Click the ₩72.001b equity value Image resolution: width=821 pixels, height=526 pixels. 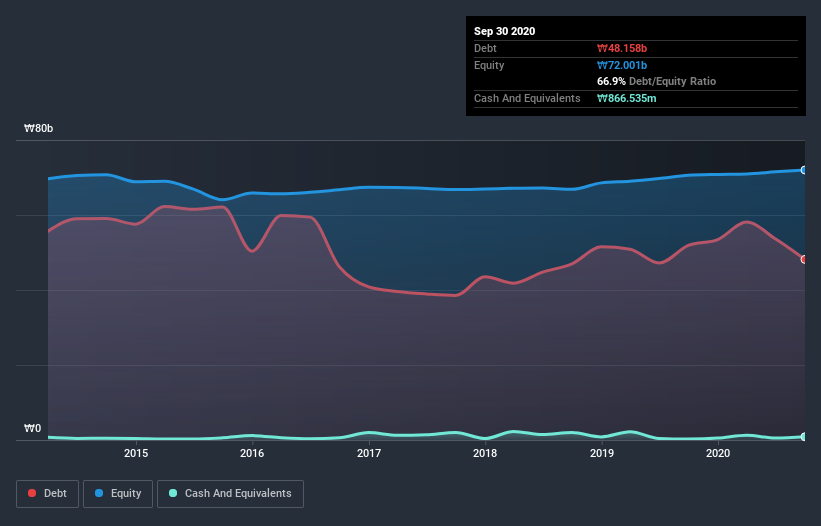tap(622, 65)
